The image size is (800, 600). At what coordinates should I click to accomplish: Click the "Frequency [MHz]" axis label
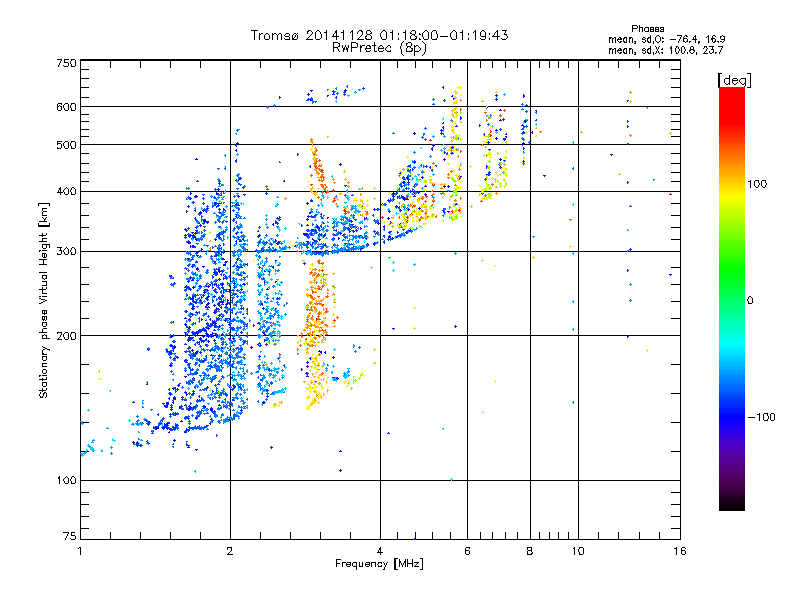(379, 564)
